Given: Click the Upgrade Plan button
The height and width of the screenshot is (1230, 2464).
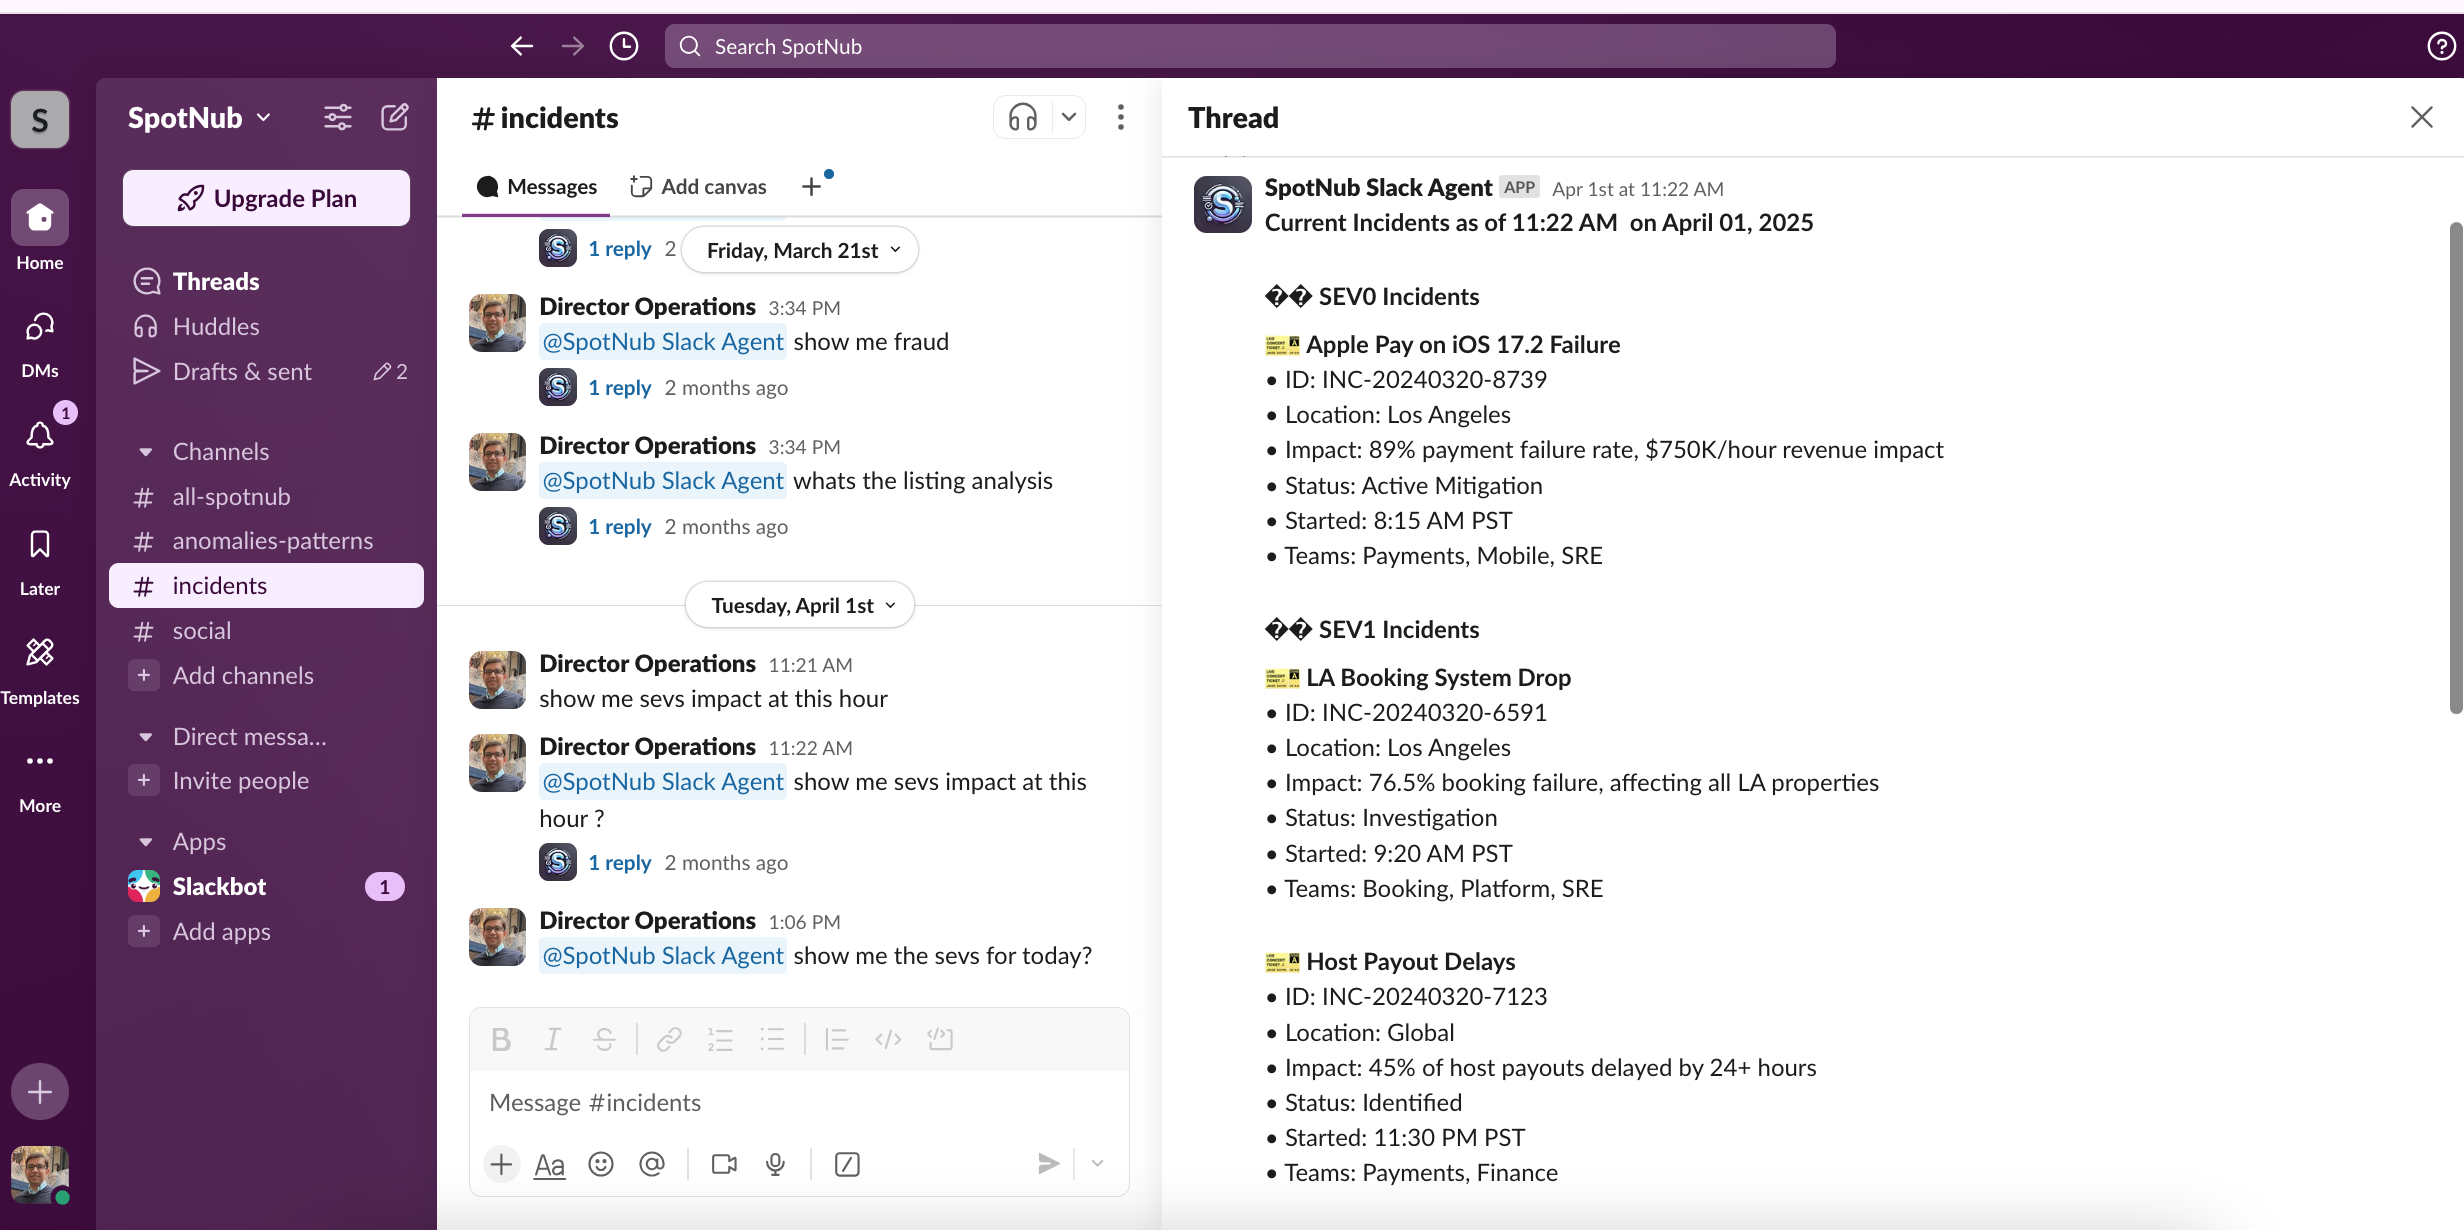Looking at the screenshot, I should click(x=266, y=198).
